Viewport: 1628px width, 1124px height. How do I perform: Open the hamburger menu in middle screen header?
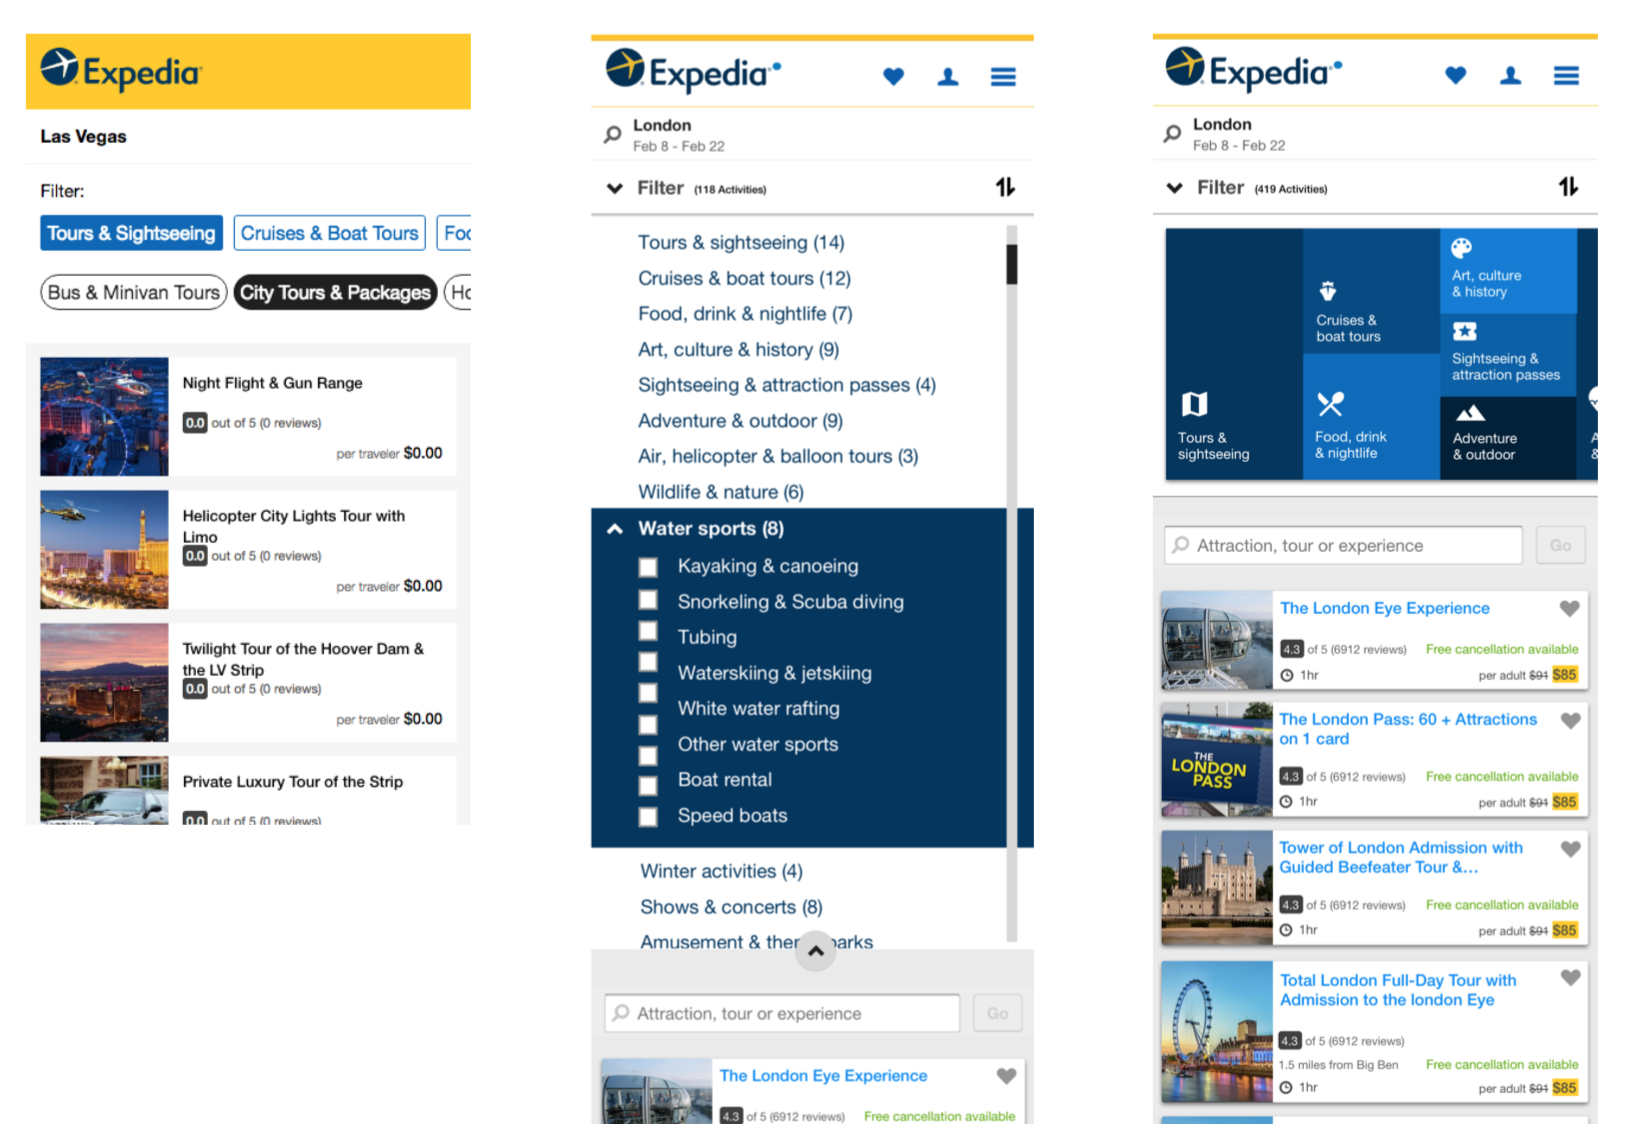click(1003, 77)
